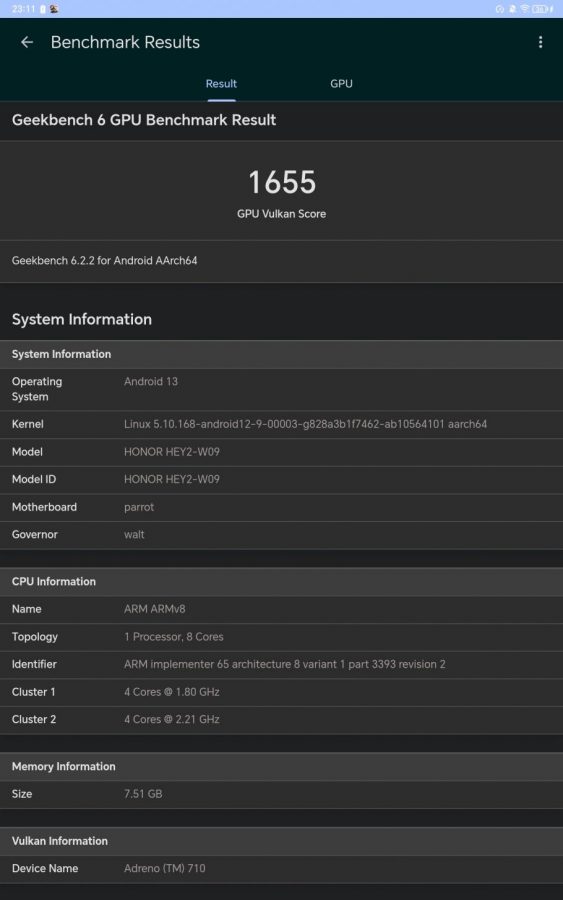Tap the 1655 GPU Vulkan Score
The image size is (563, 900).
(x=281, y=182)
